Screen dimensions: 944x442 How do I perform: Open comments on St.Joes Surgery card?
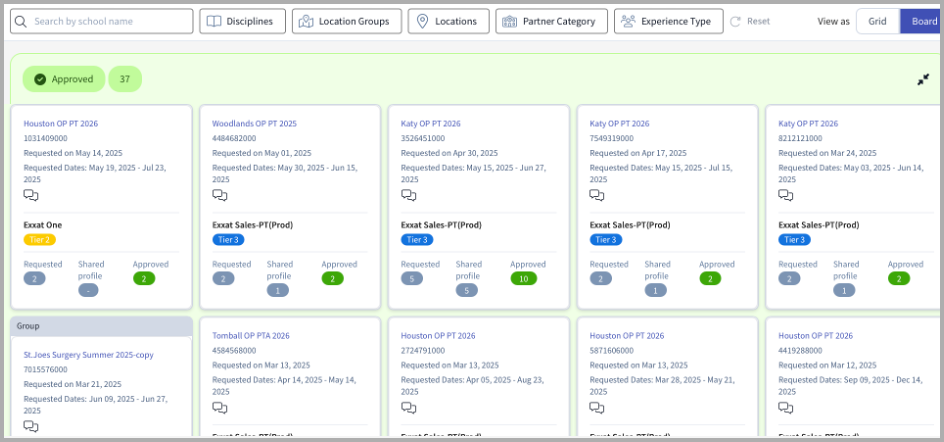pyautogui.click(x=31, y=426)
